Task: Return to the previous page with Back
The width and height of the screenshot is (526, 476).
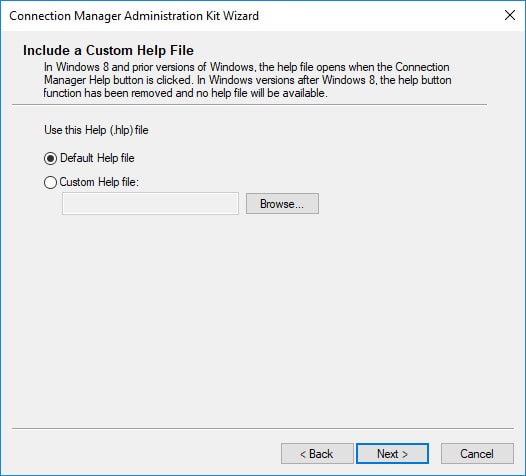Action: tap(317, 454)
